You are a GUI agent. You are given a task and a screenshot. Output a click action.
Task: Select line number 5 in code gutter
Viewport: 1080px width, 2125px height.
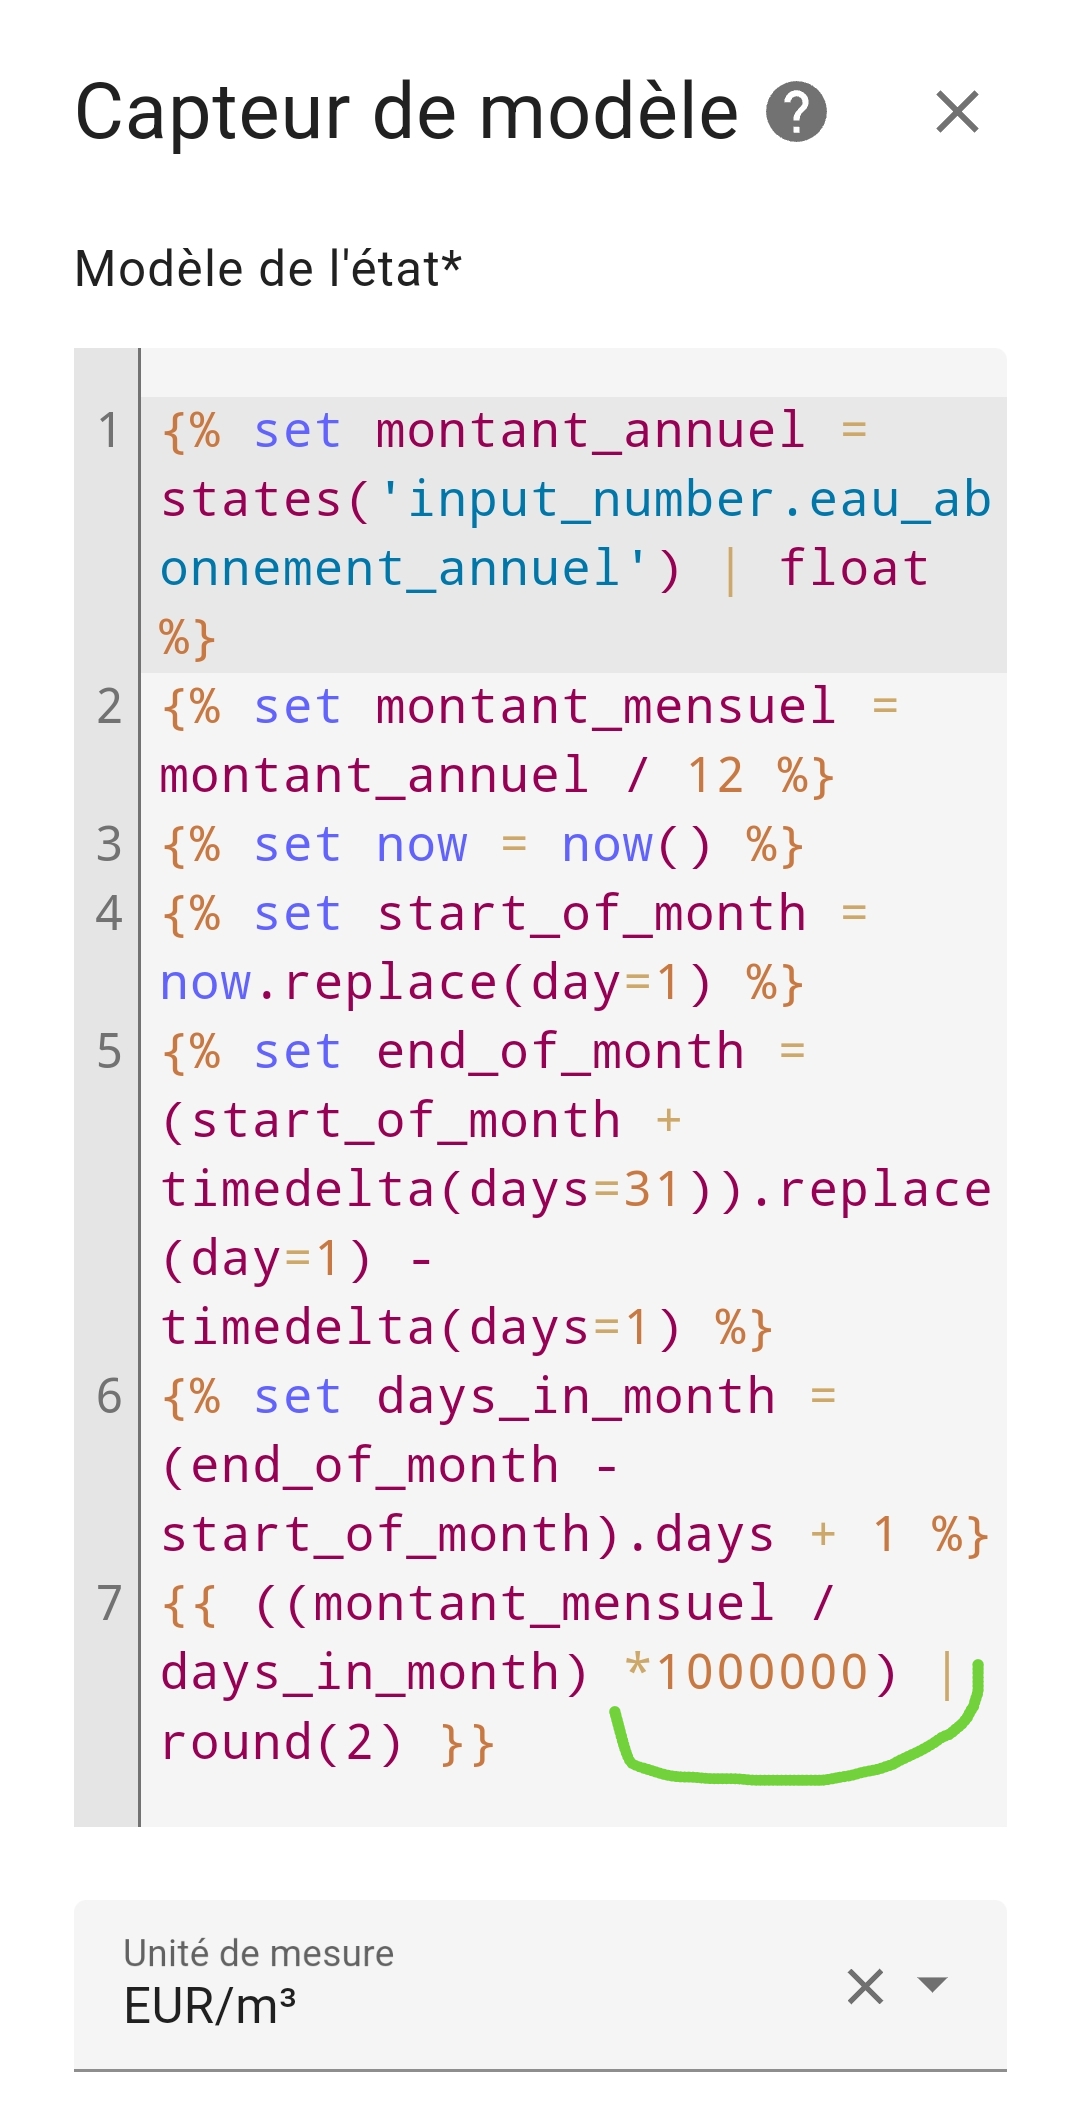pyautogui.click(x=109, y=1052)
